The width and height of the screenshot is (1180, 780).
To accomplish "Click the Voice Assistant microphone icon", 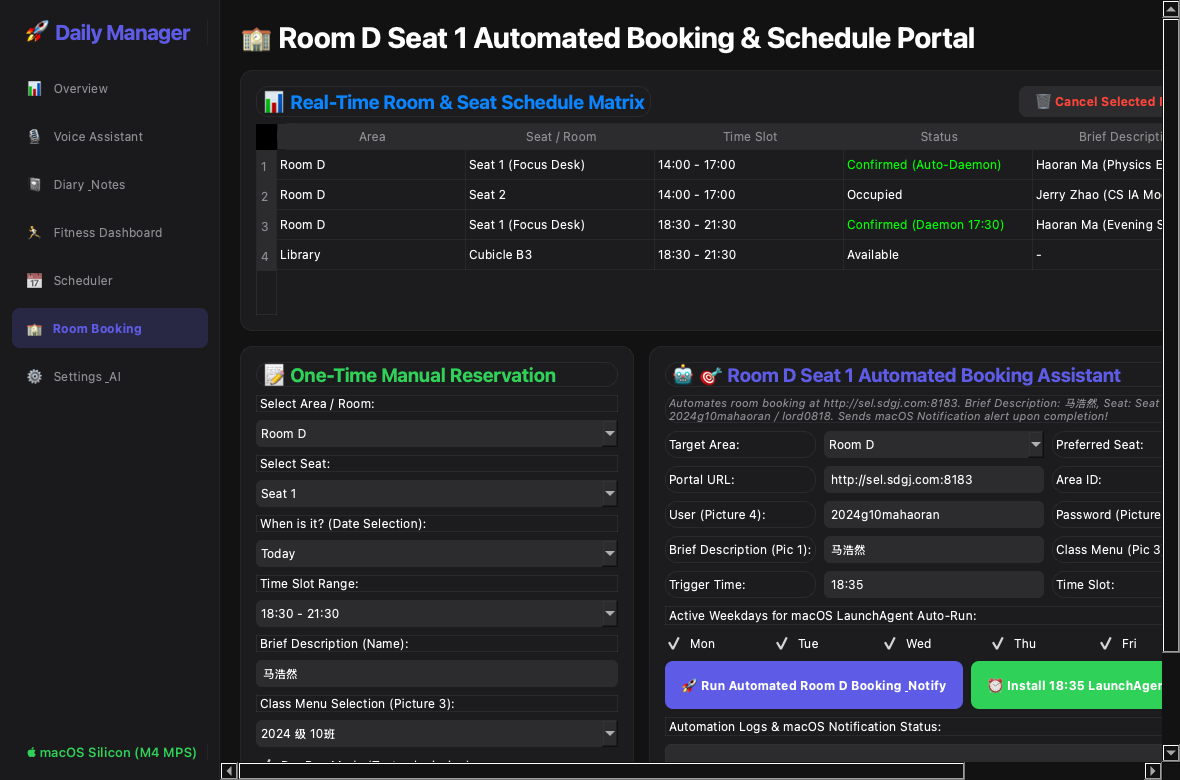I will [x=35, y=137].
